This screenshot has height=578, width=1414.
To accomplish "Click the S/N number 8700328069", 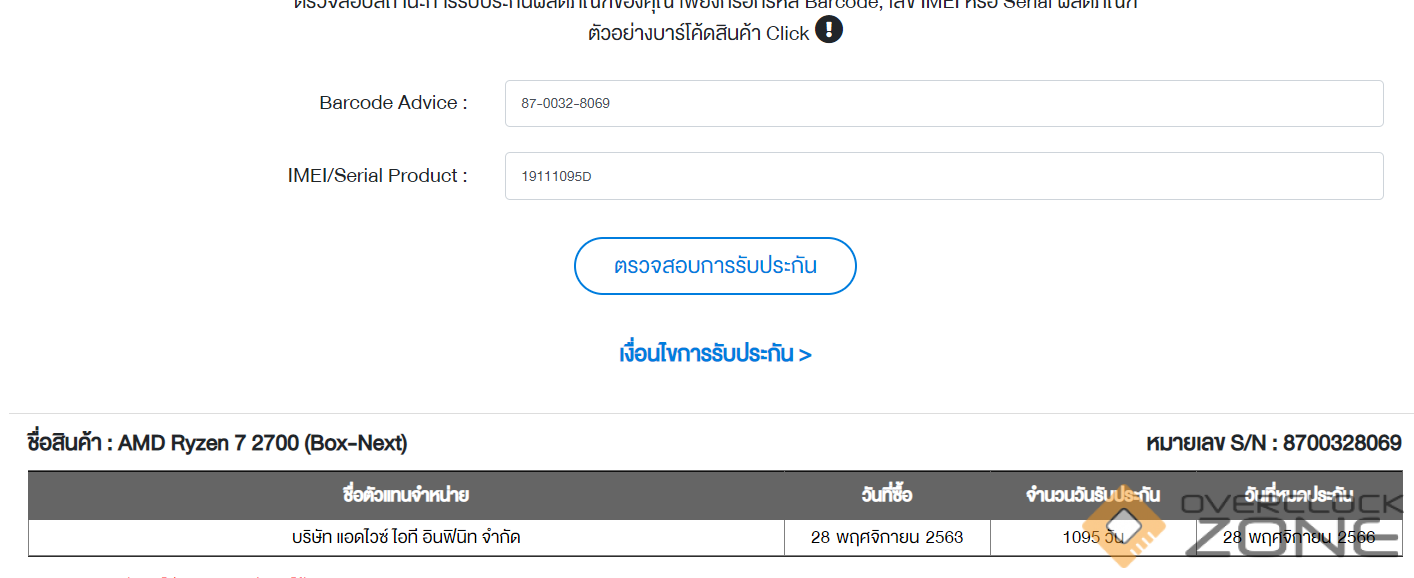I will pyautogui.click(x=1341, y=443).
